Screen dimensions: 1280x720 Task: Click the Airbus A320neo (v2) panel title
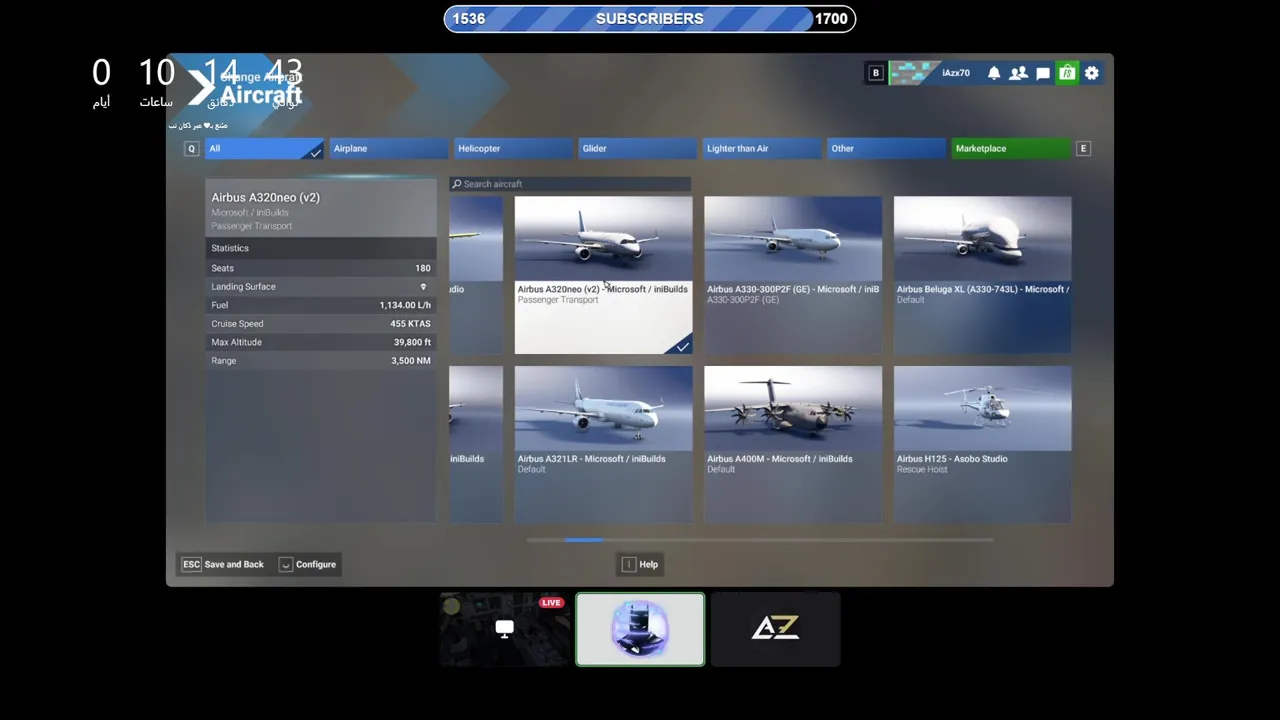(266, 198)
